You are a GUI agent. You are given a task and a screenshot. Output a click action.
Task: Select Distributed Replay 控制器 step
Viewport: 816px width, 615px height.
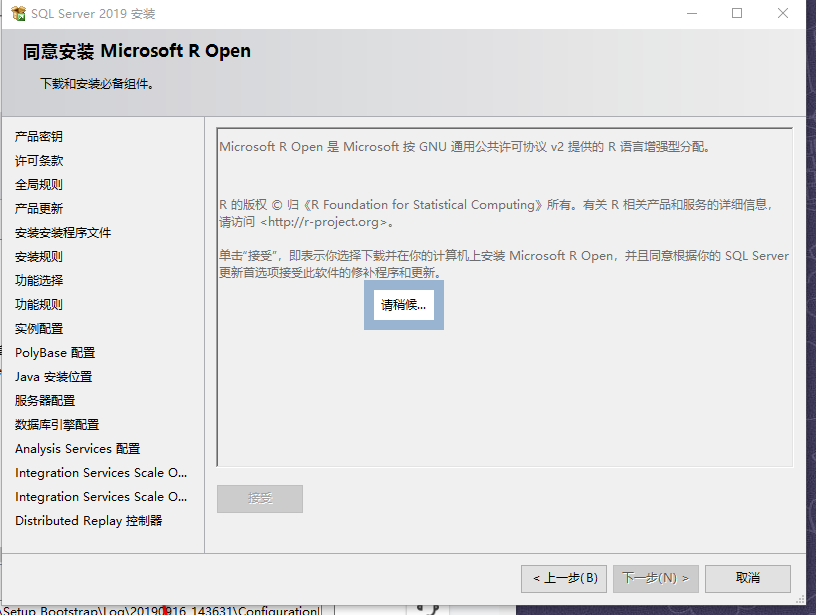tap(88, 521)
